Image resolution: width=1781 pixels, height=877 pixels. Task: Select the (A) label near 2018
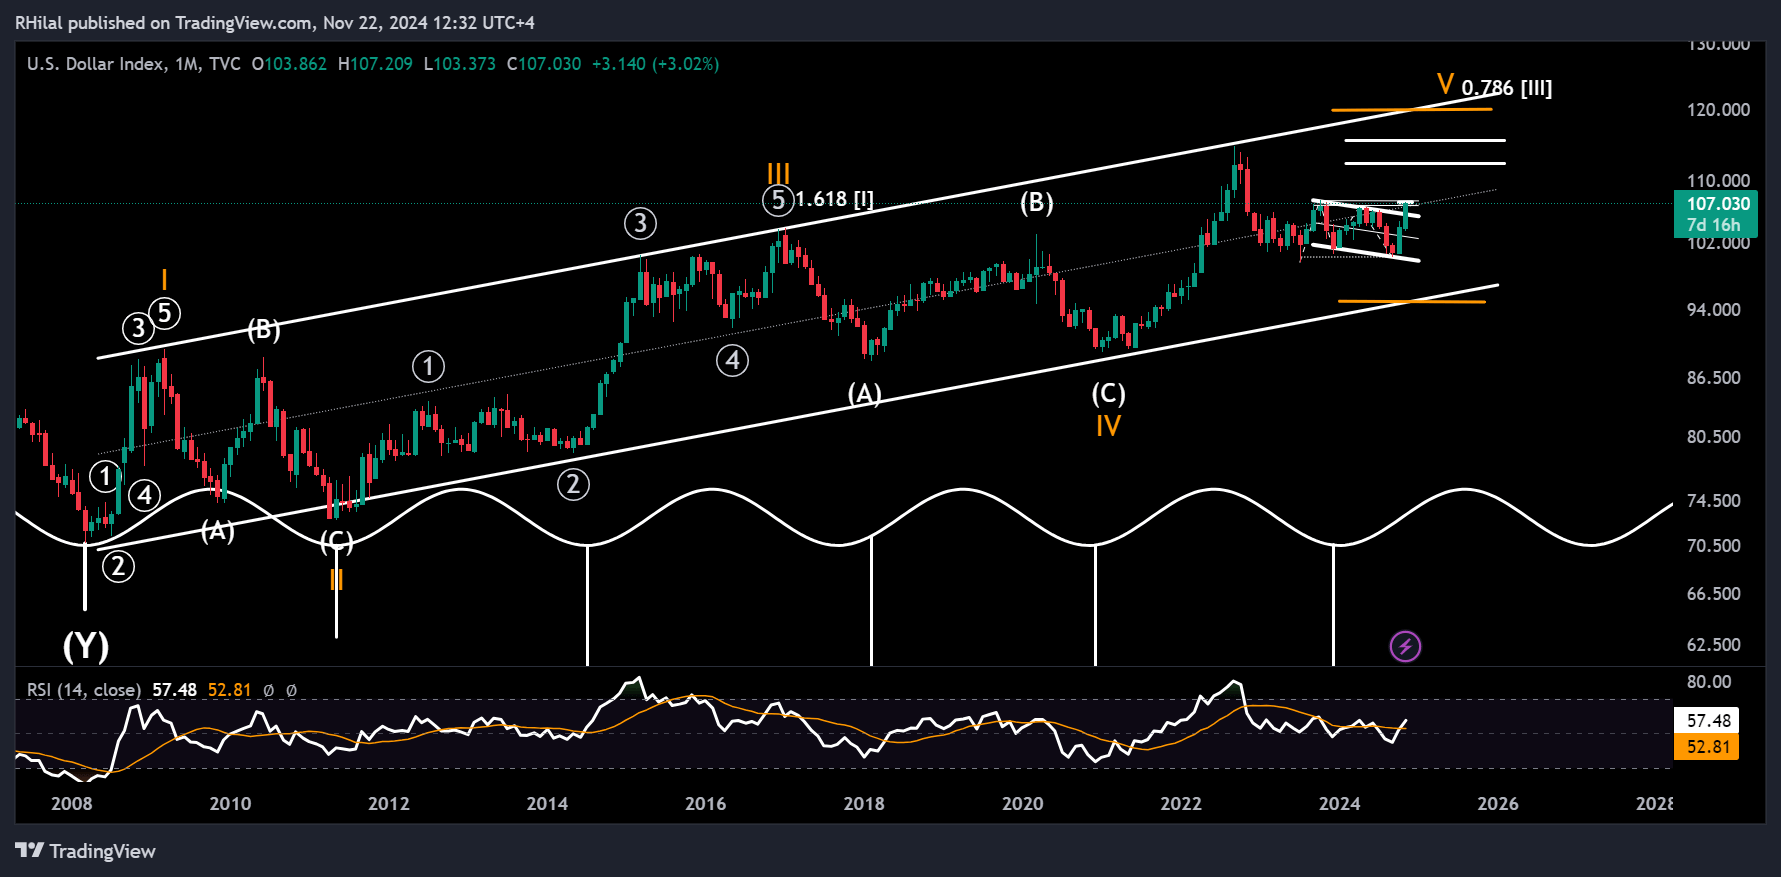click(865, 394)
